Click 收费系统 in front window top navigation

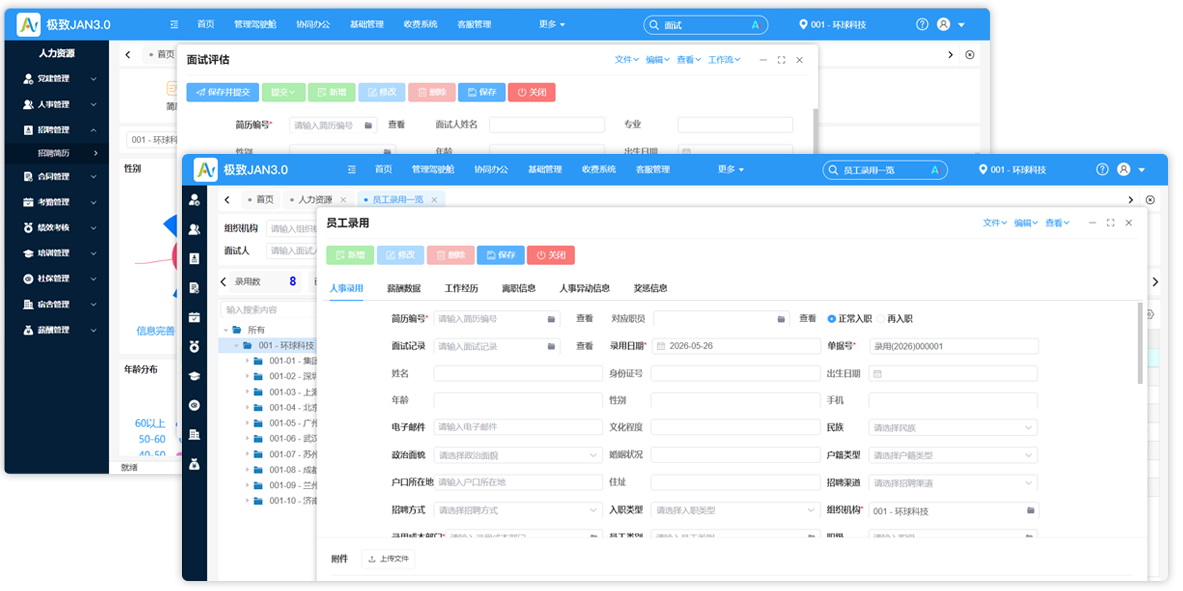click(x=599, y=169)
